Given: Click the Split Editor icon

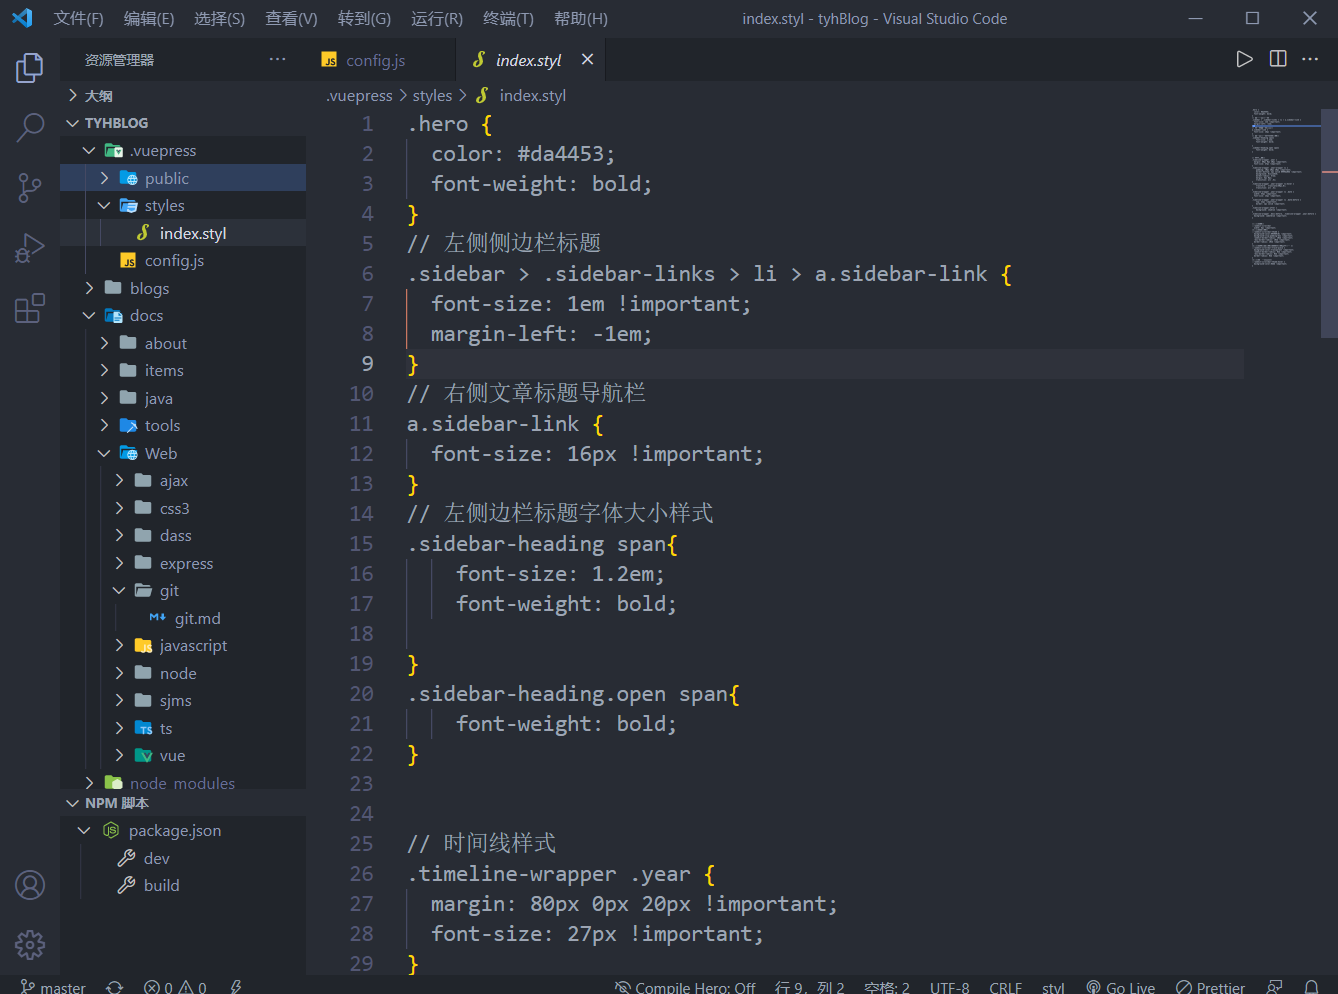Looking at the screenshot, I should point(1277,59).
